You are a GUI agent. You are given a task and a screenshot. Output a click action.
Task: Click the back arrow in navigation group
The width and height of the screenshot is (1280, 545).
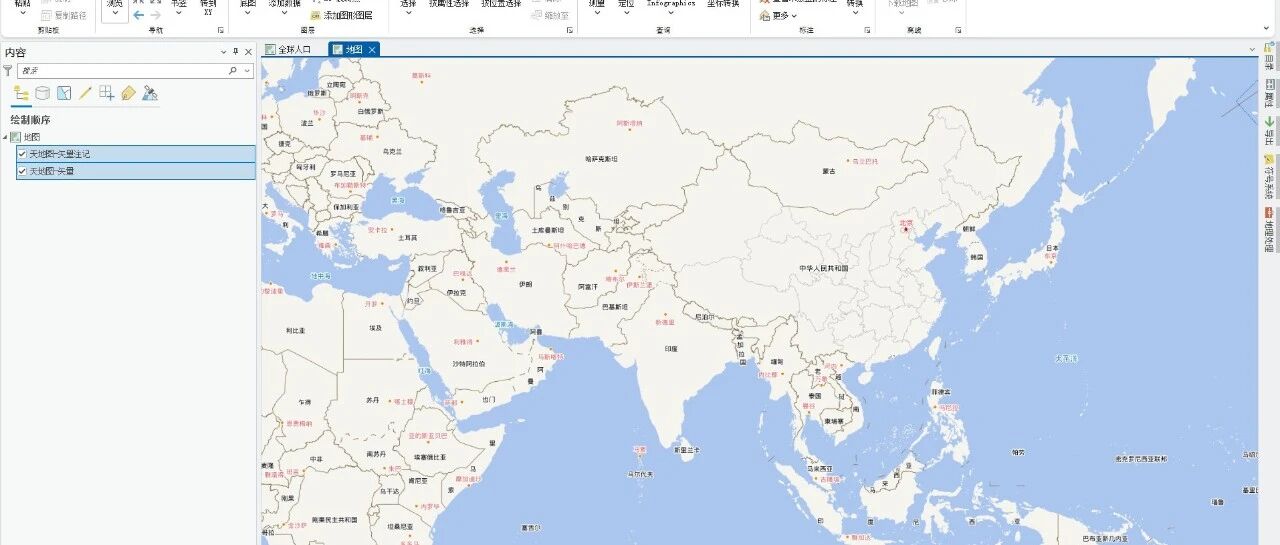tap(138, 15)
